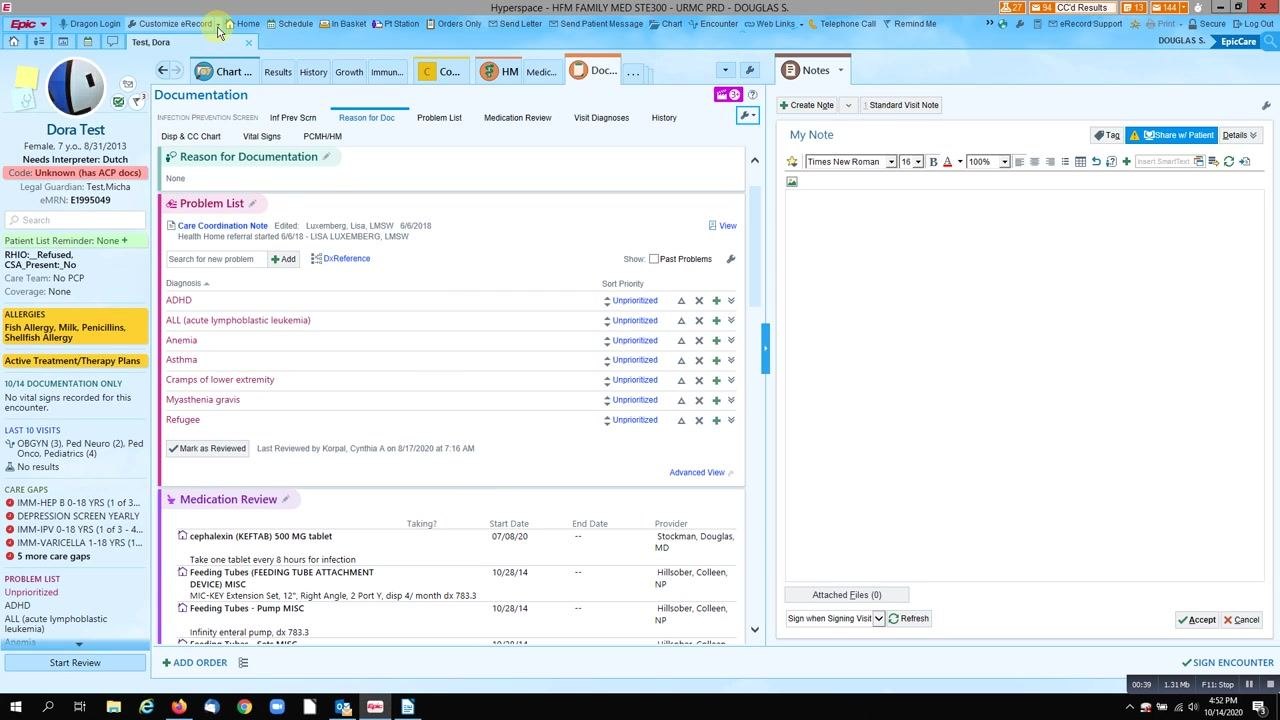Click the Insert SmartText input field
The image size is (1280, 720).
[1163, 162]
